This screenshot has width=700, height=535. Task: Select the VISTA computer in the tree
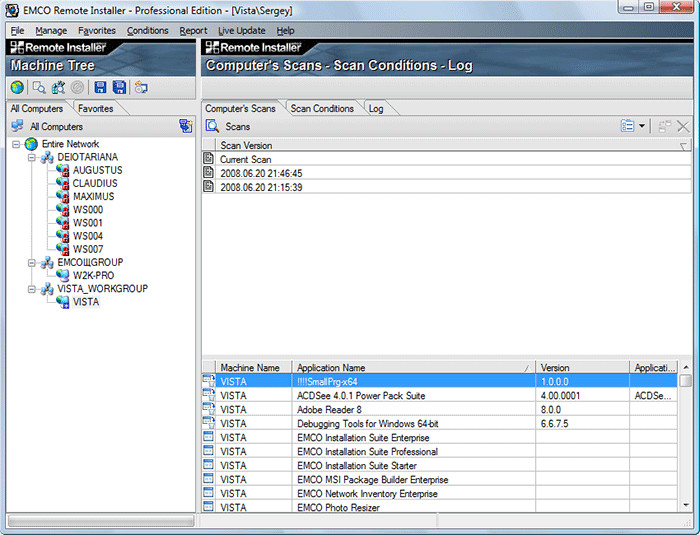pos(86,302)
